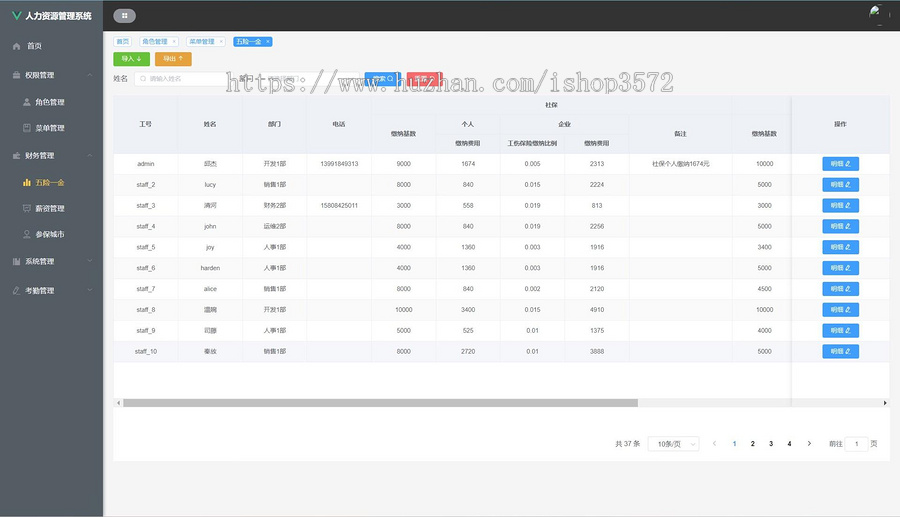Go to page 4 in pagination
This screenshot has width=900, height=517.
[x=789, y=444]
